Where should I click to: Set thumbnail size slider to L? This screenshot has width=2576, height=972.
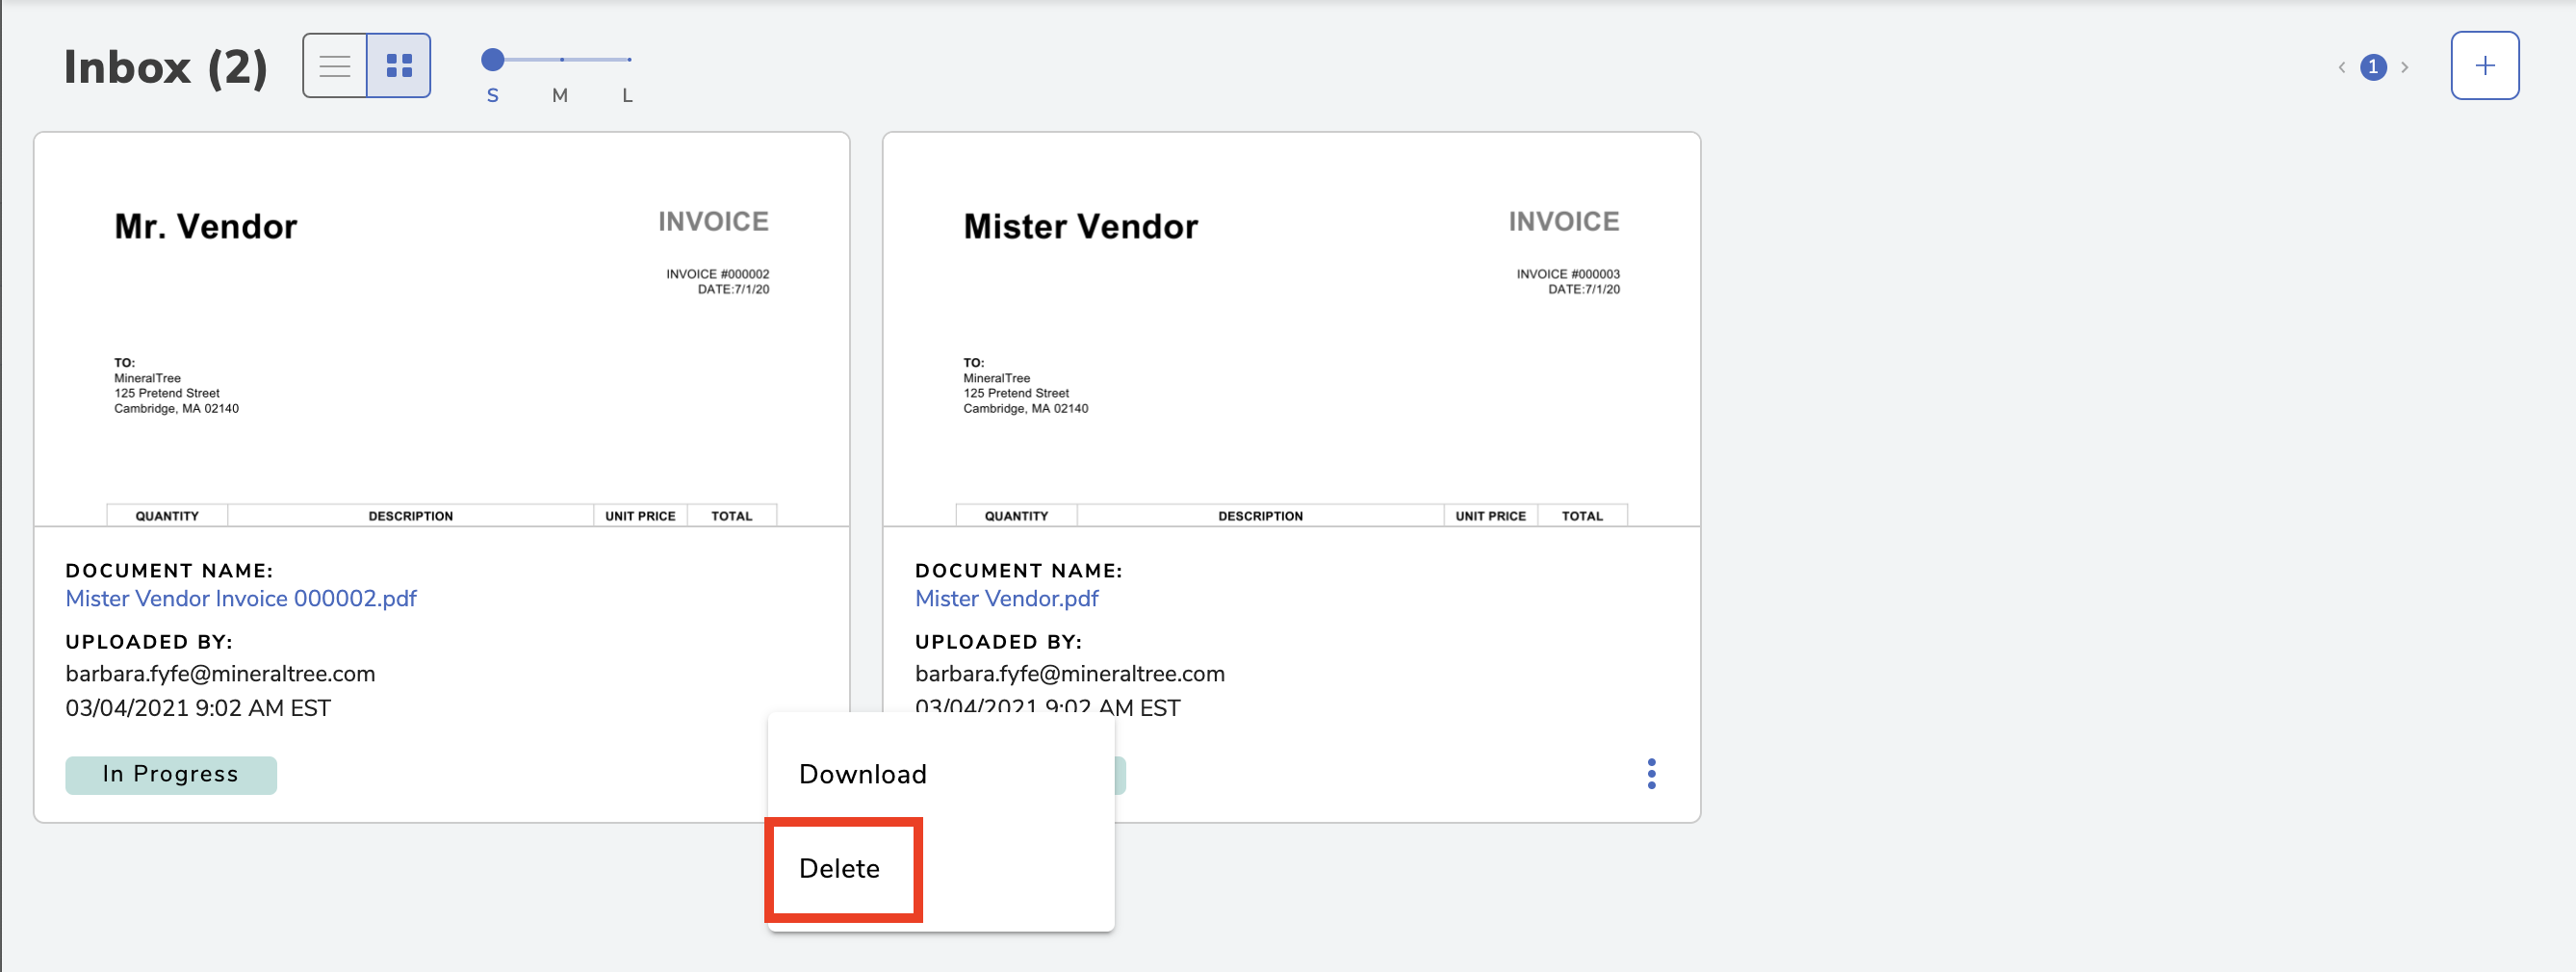tap(628, 61)
